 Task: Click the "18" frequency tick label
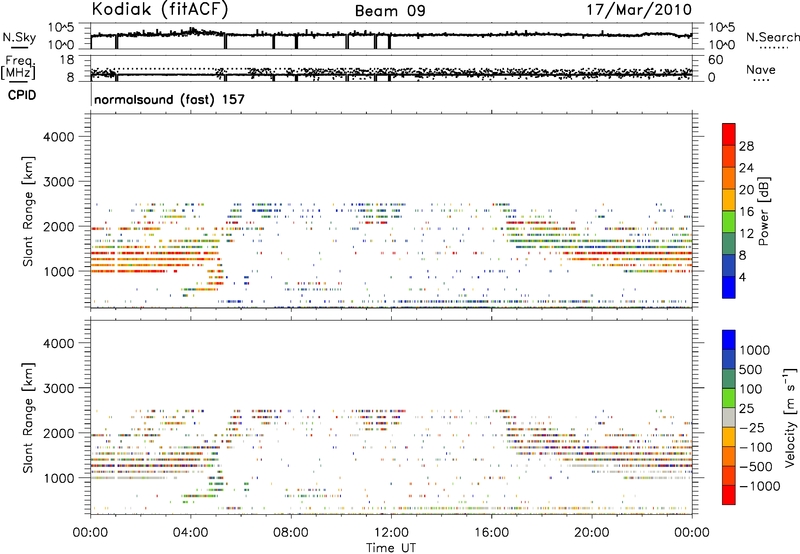click(66, 60)
